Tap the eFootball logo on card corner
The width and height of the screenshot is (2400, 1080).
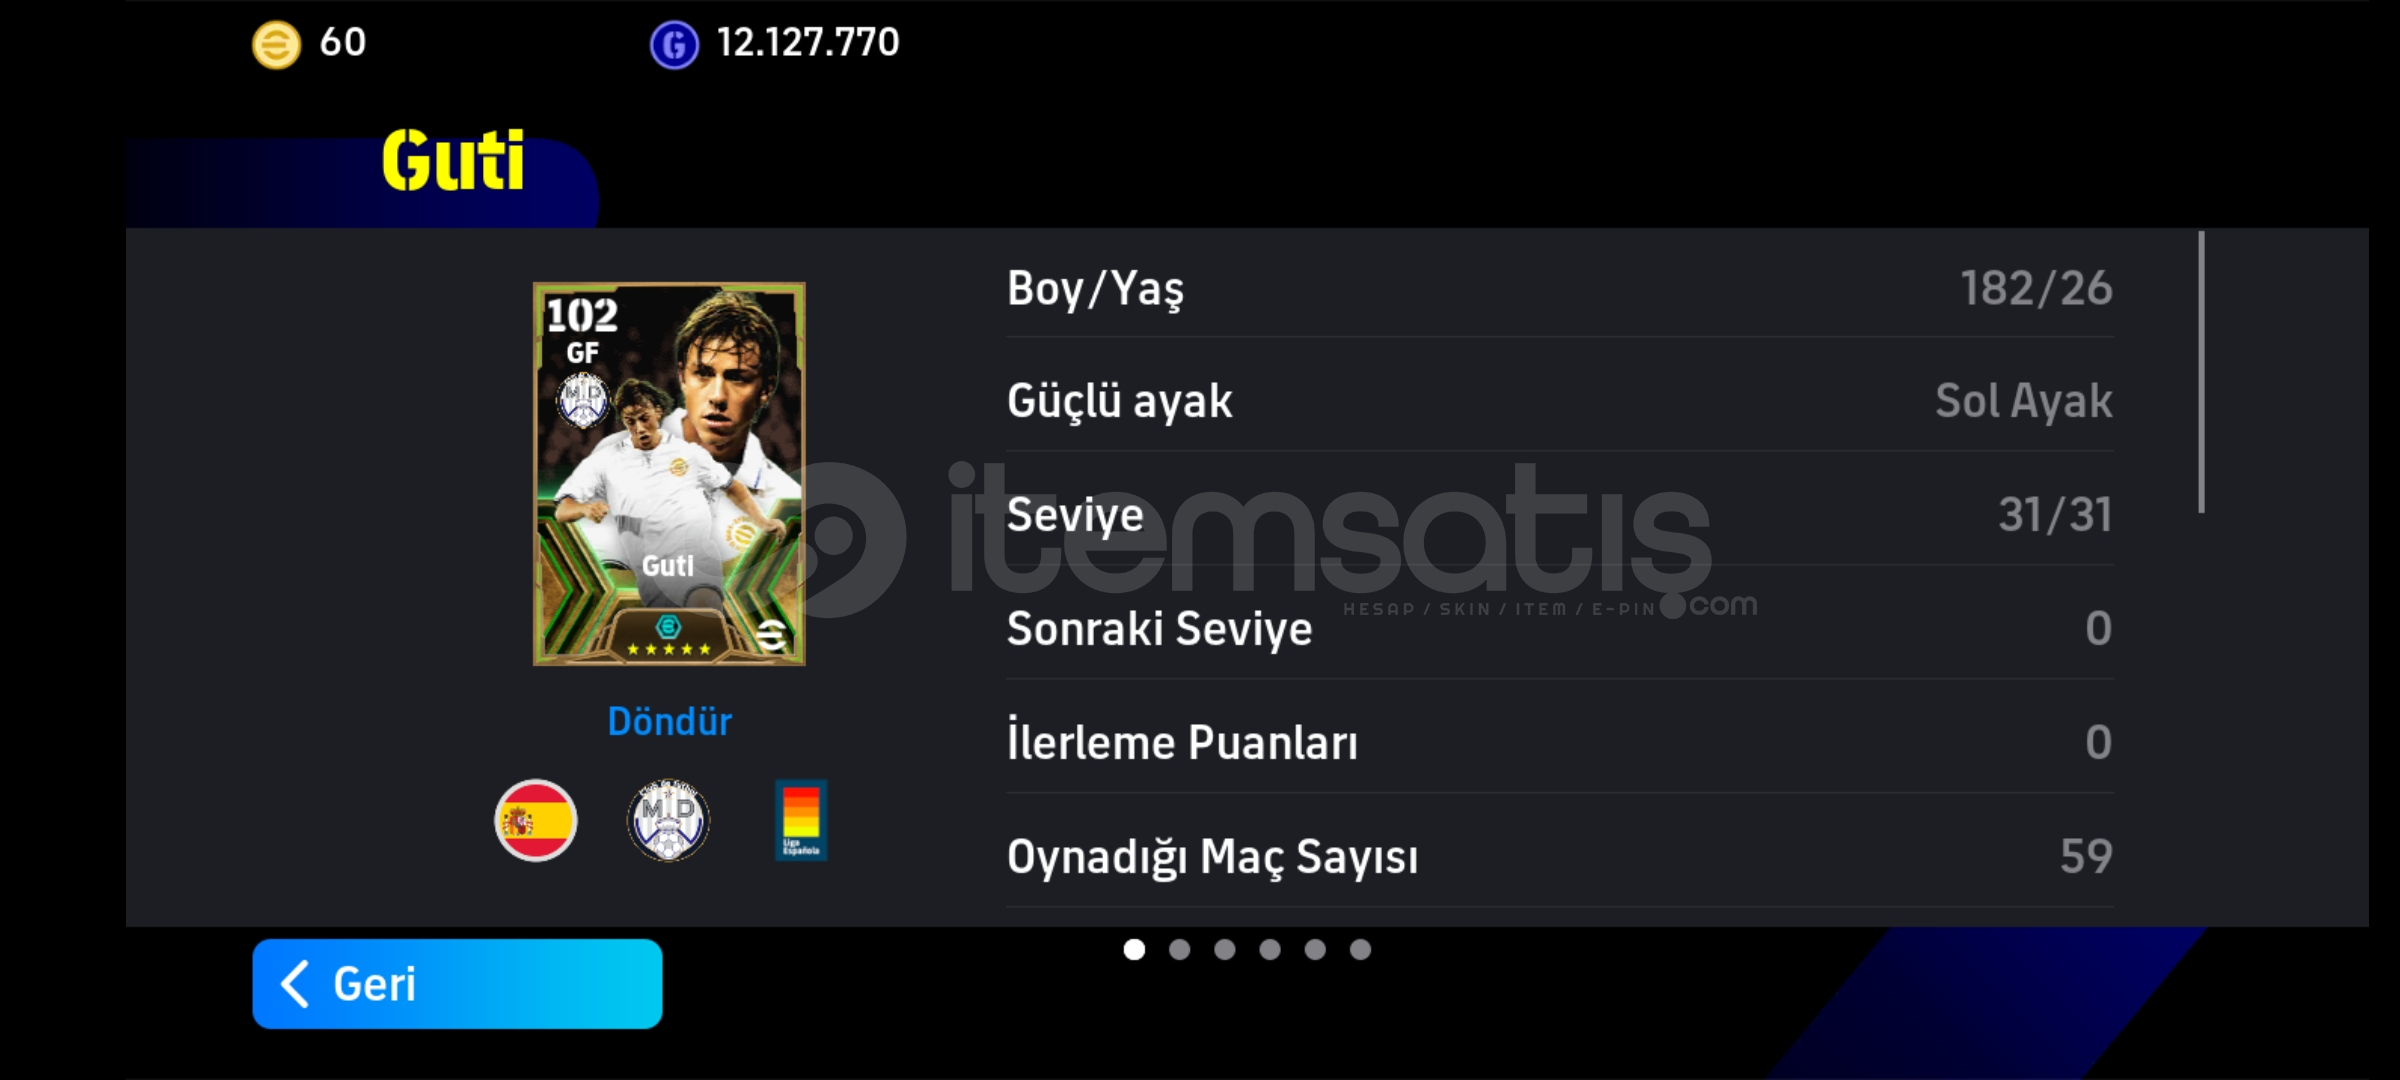[772, 635]
